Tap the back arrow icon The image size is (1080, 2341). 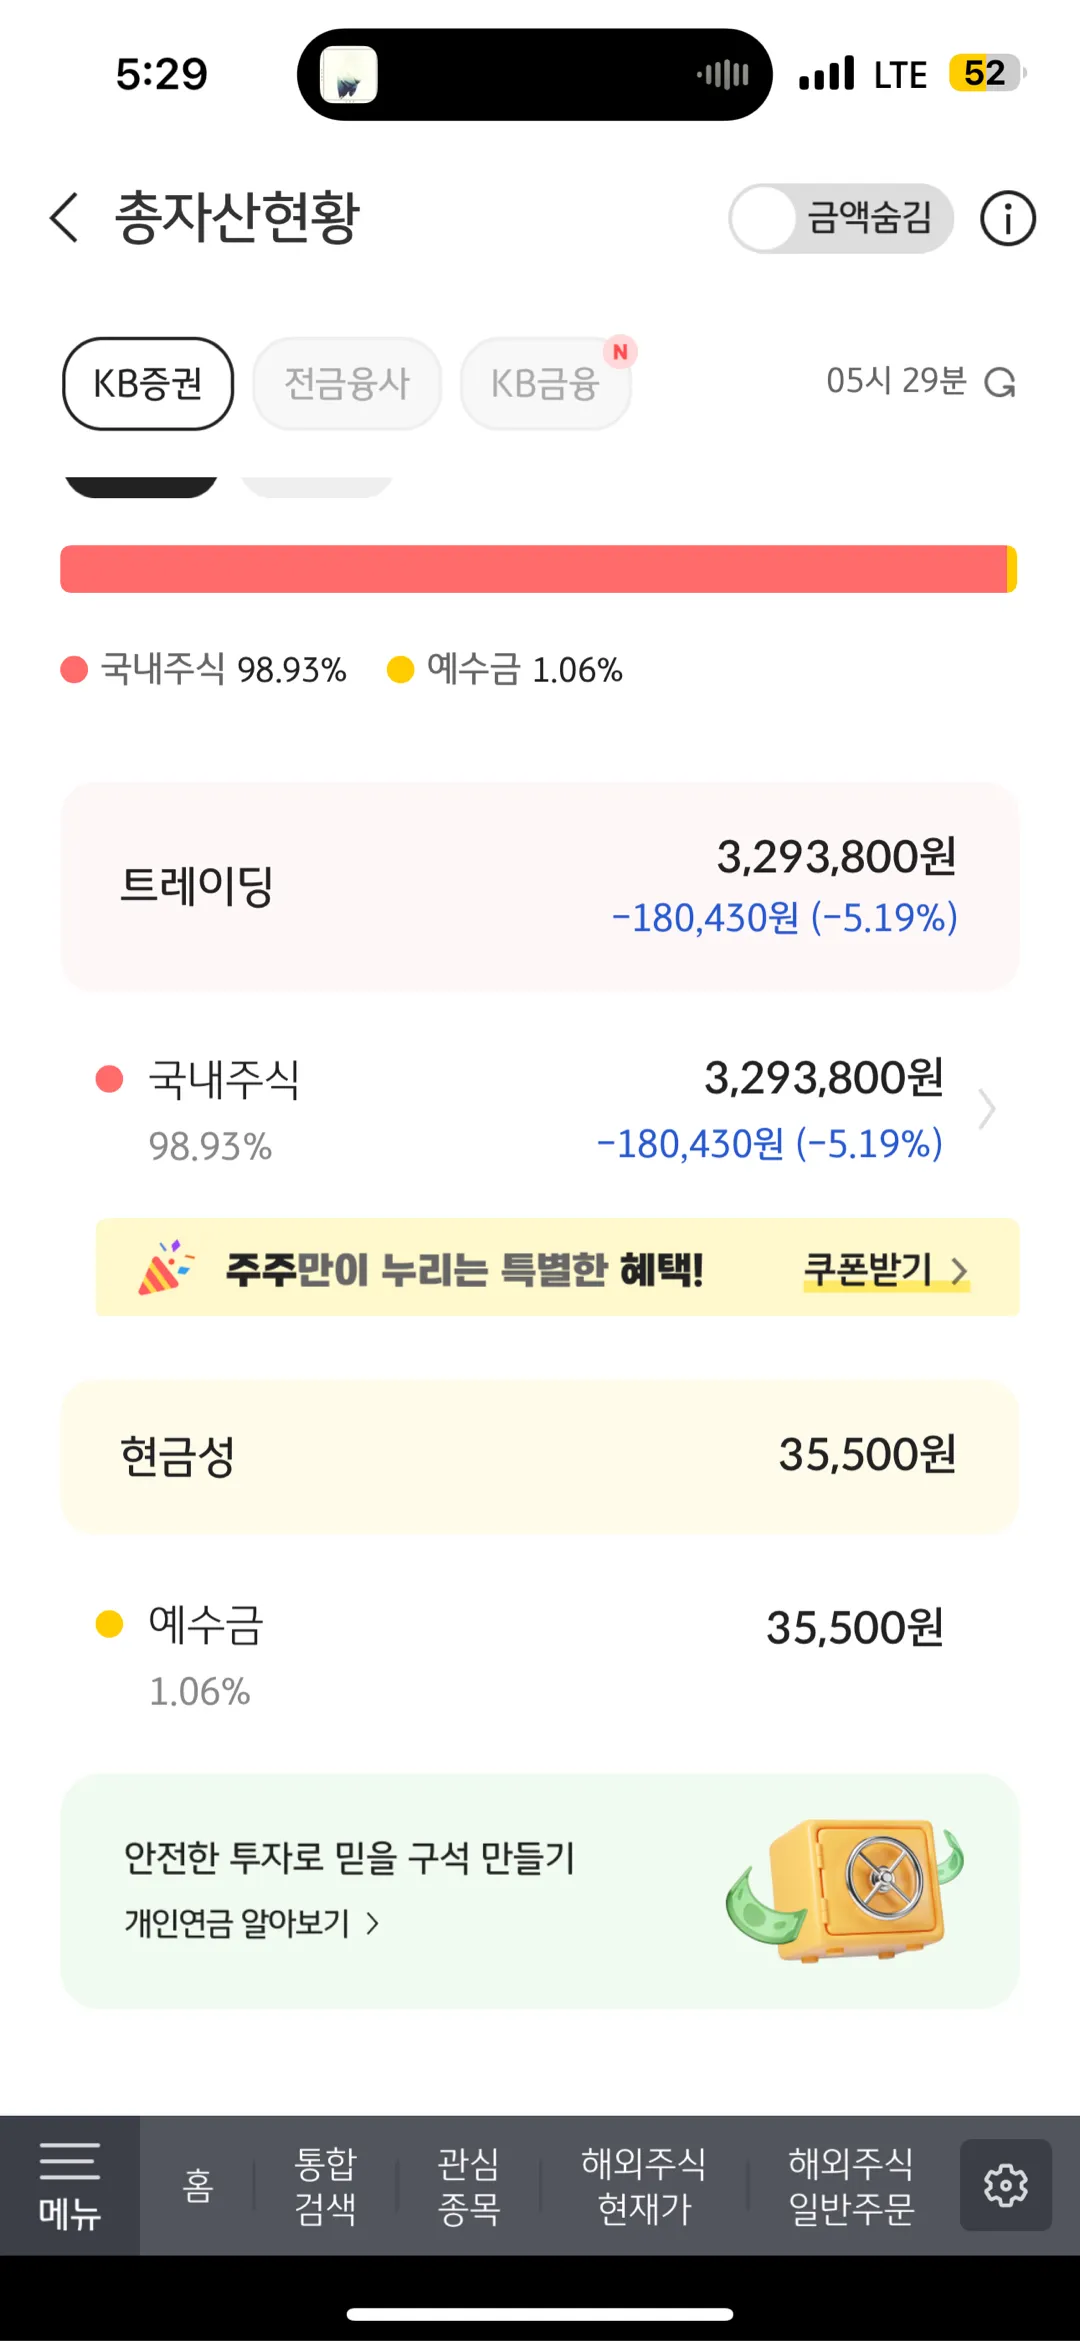(x=64, y=218)
